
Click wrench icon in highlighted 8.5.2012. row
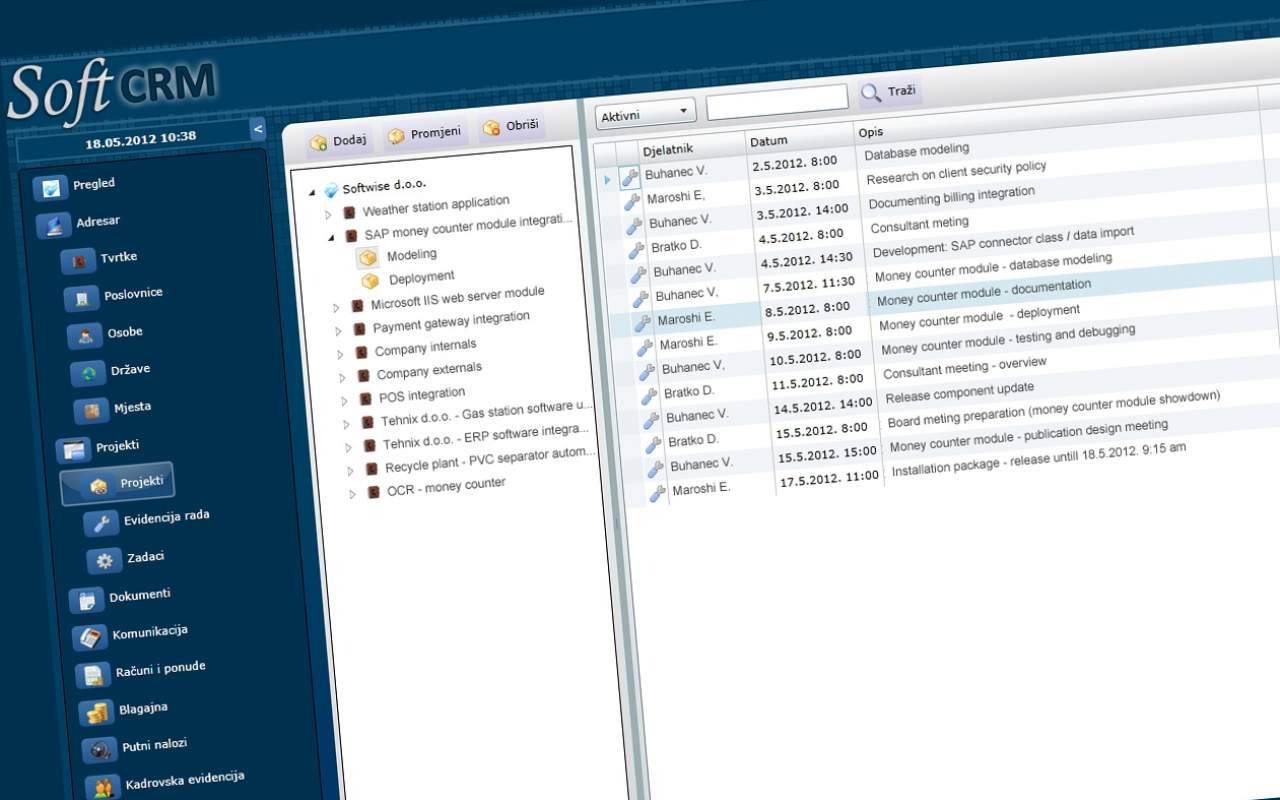[643, 323]
